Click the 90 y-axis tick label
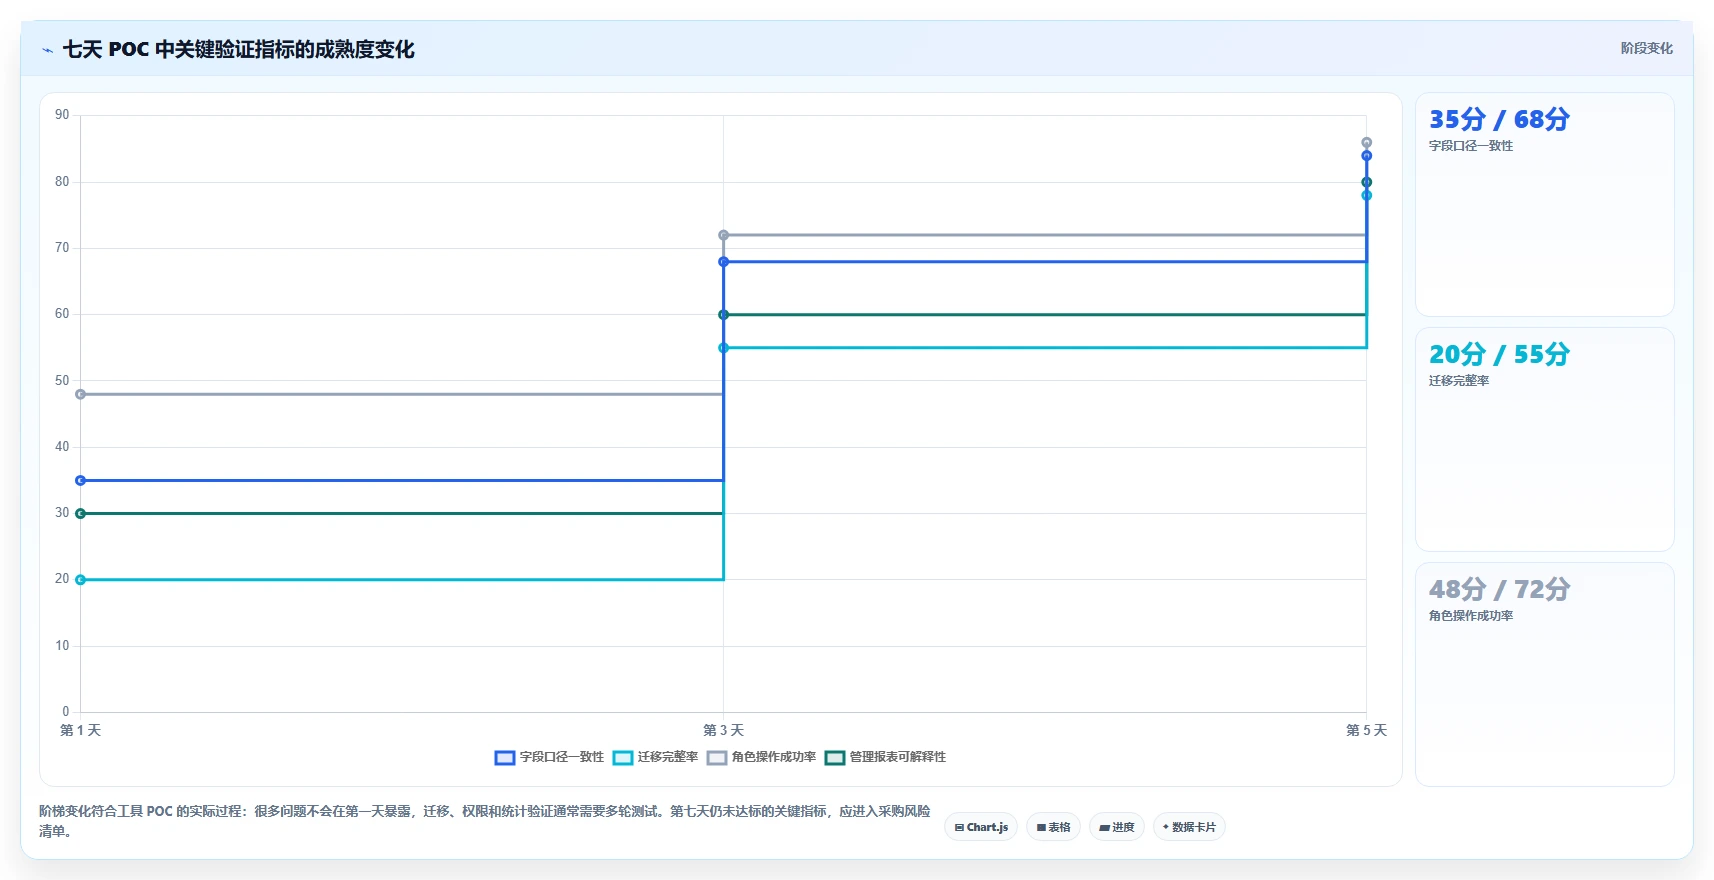Screen dimensions: 1714x880 (62, 115)
